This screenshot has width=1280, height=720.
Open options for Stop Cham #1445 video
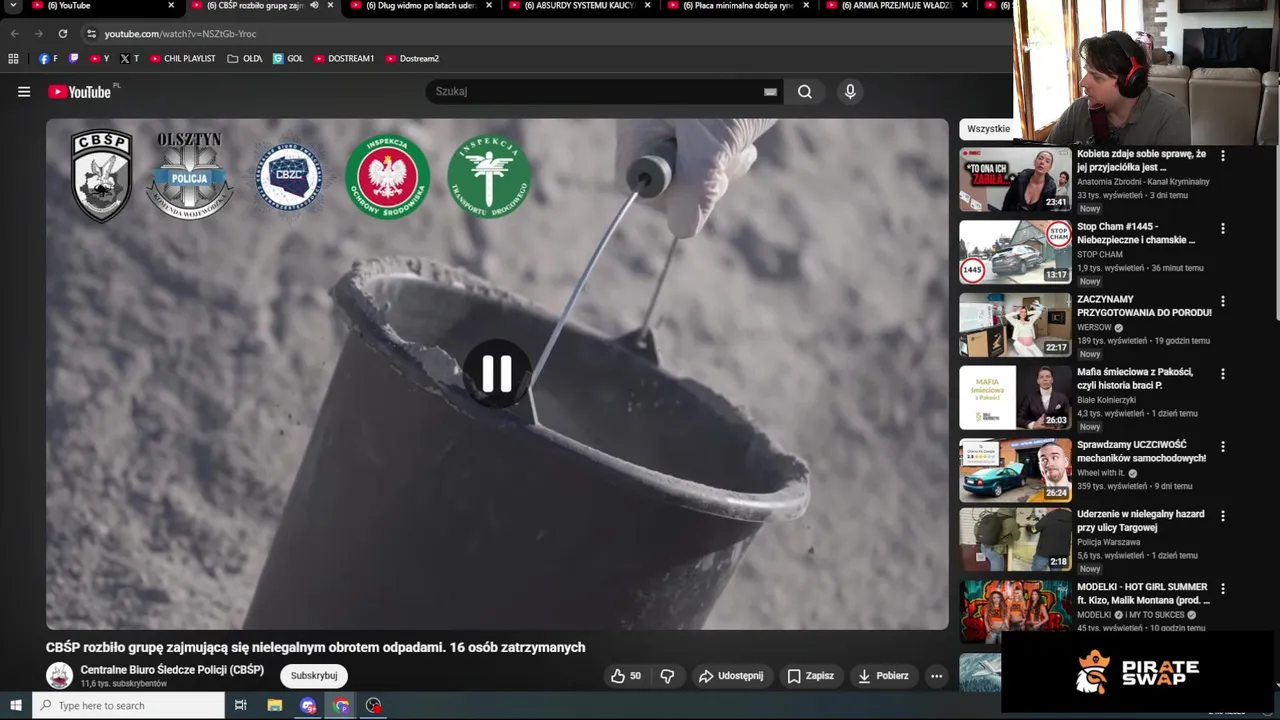[1222, 229]
